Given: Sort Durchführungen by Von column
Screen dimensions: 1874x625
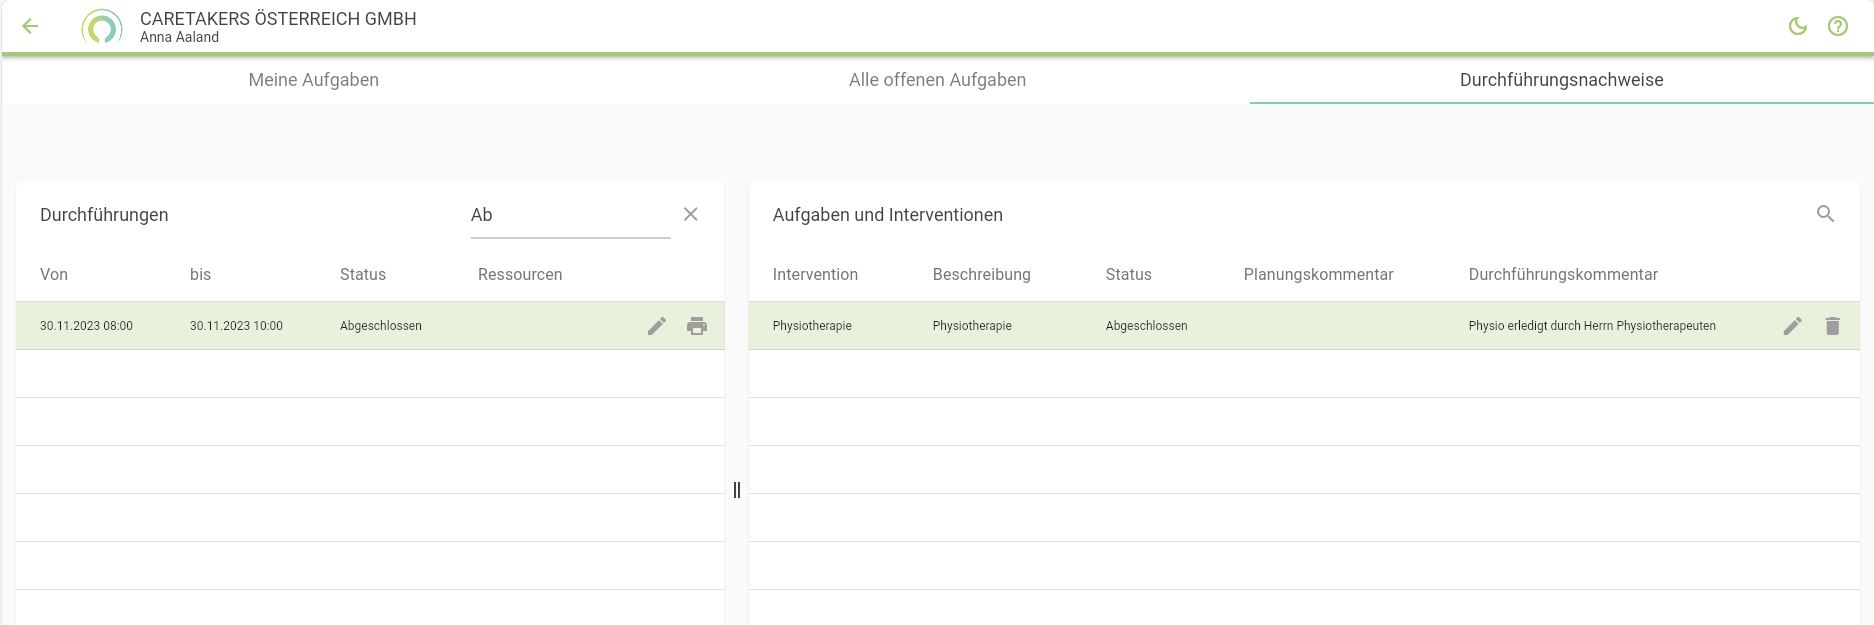Looking at the screenshot, I should coord(54,275).
